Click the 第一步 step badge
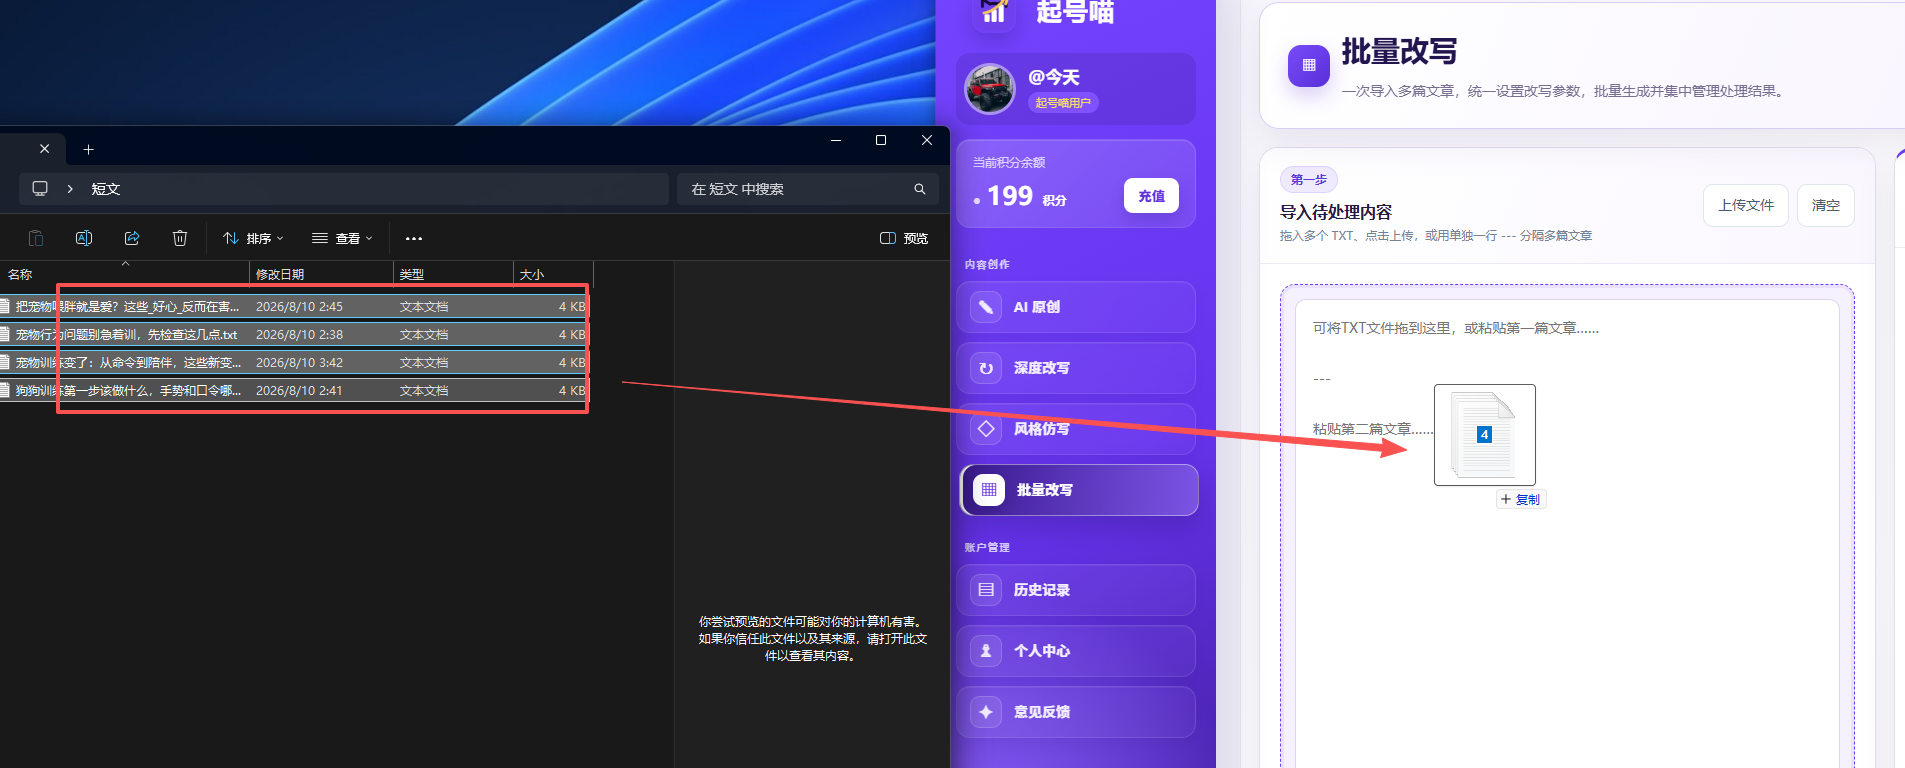The image size is (1905, 768). pyautogui.click(x=1308, y=180)
